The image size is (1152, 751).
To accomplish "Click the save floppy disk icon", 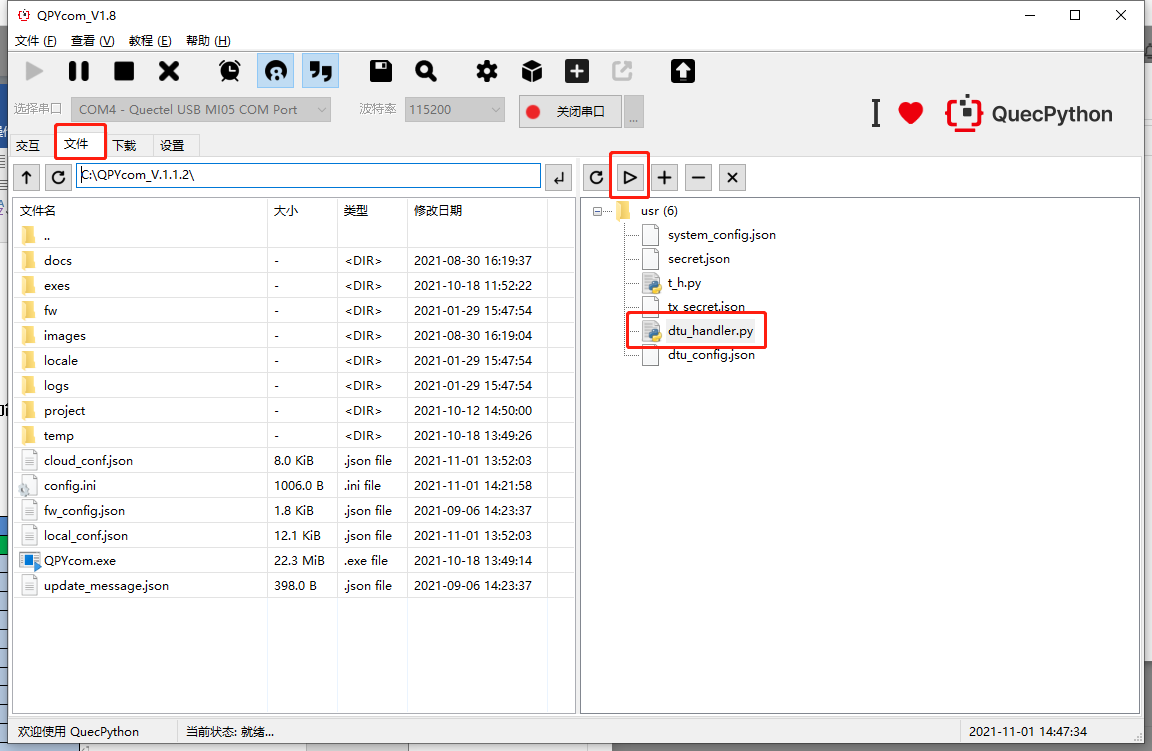I will click(x=381, y=71).
